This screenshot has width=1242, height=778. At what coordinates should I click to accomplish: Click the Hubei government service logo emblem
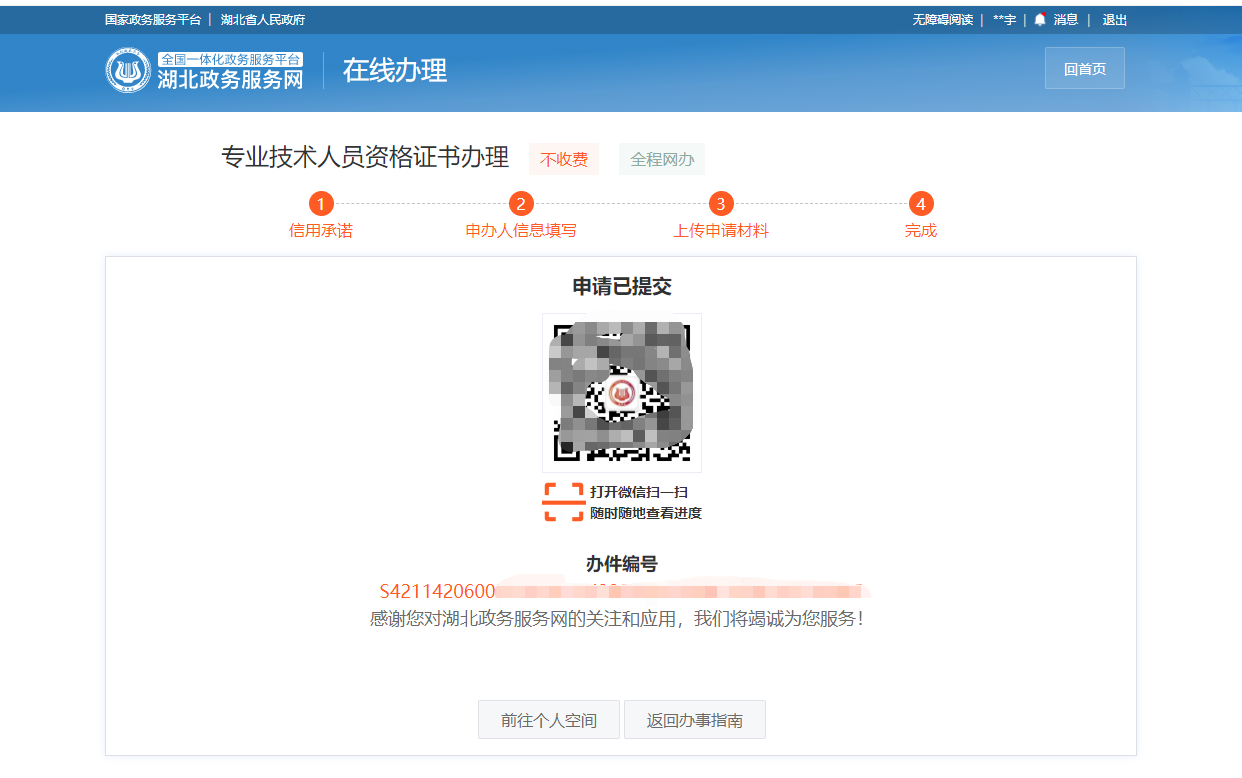coord(128,70)
